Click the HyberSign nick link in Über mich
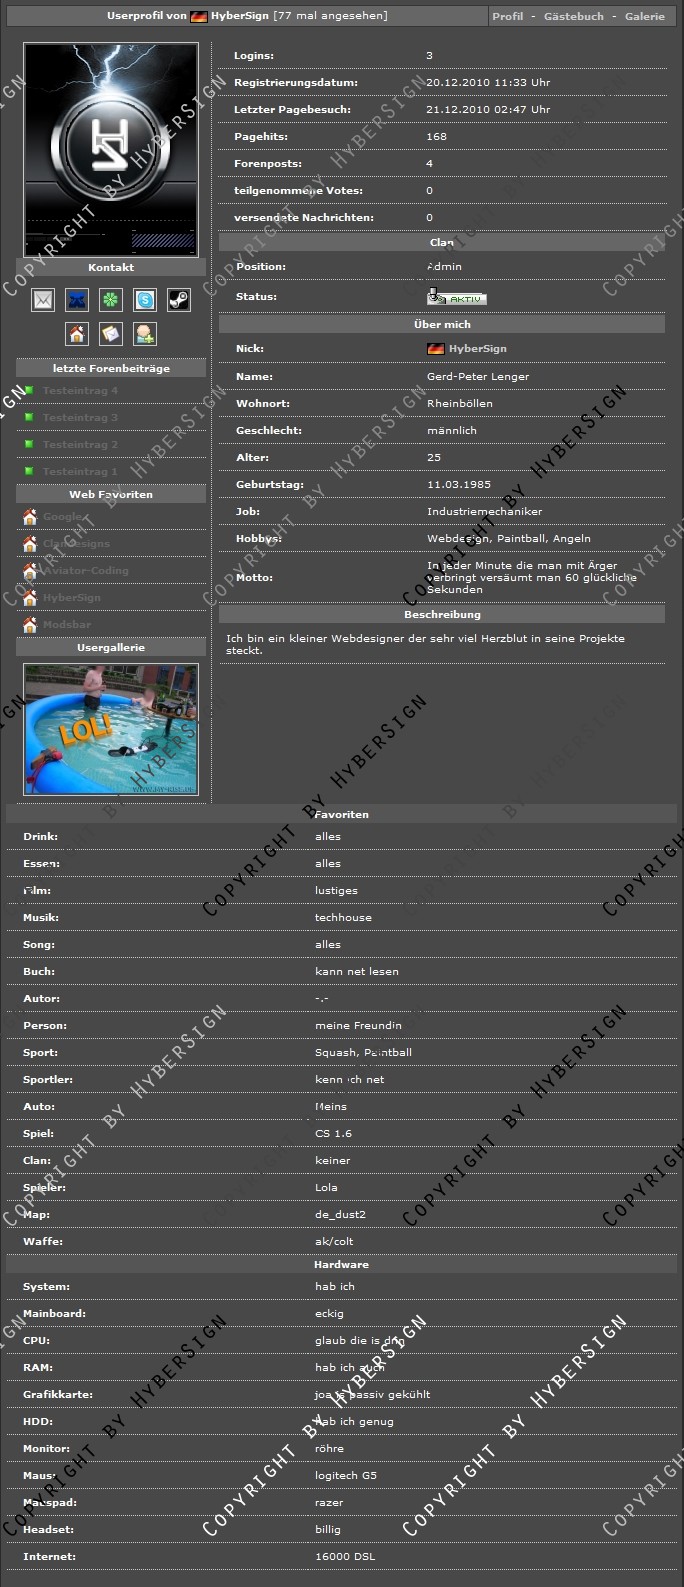Screen dimensions: 684x1587 [477, 348]
